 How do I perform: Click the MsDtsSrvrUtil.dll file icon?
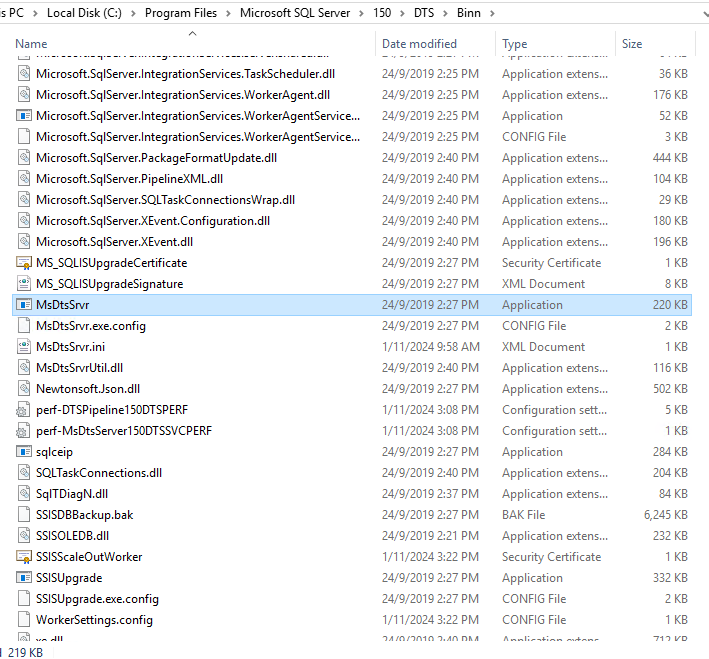click(x=24, y=368)
